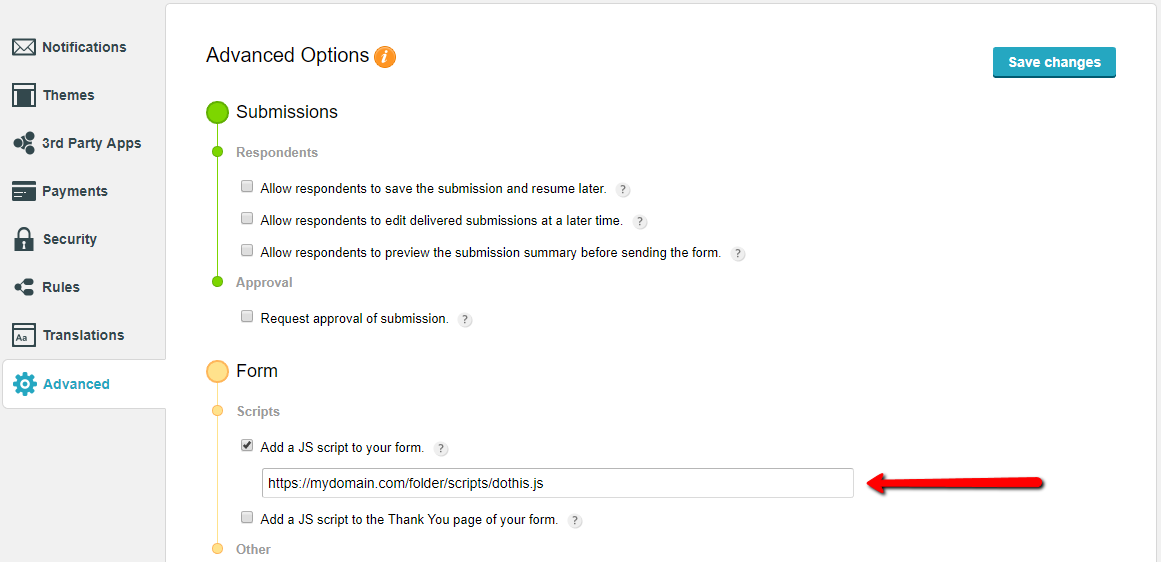Screen dimensions: 1161x562
Task: Open the Security padlock icon
Action: coord(24,239)
